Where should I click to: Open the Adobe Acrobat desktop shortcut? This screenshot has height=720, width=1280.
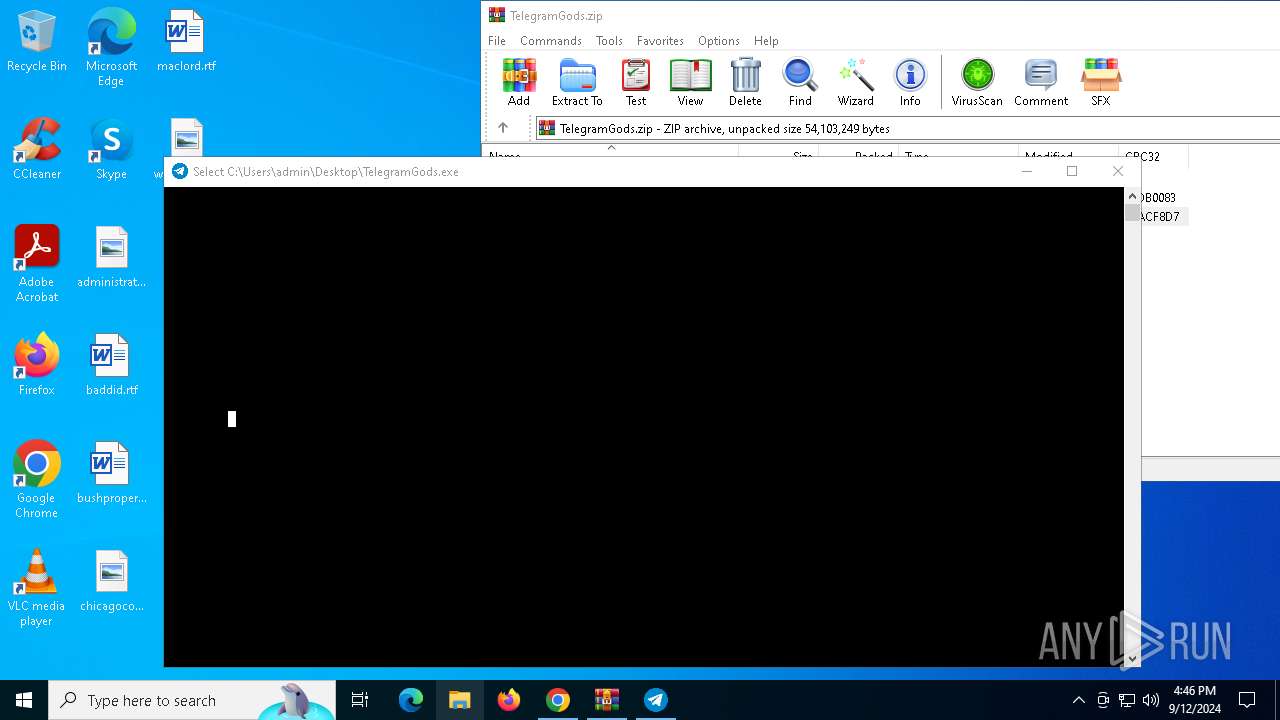(x=37, y=264)
